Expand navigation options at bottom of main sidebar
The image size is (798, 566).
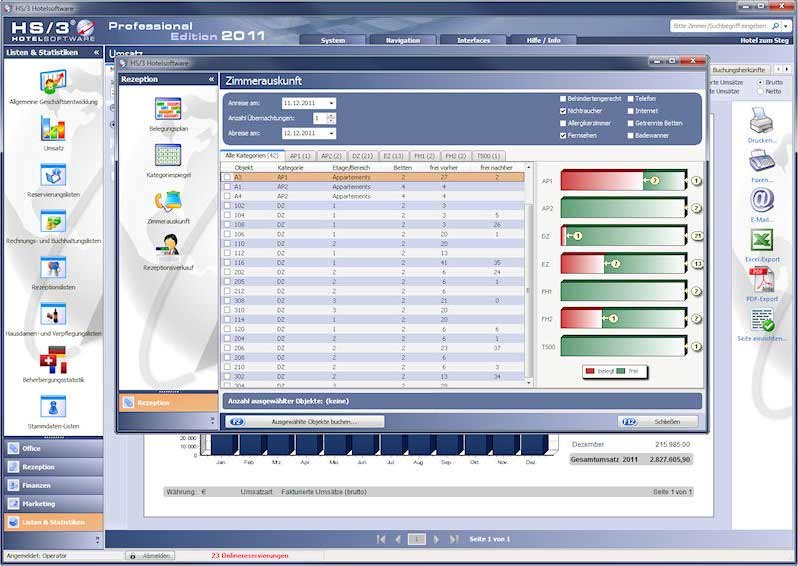(97, 540)
